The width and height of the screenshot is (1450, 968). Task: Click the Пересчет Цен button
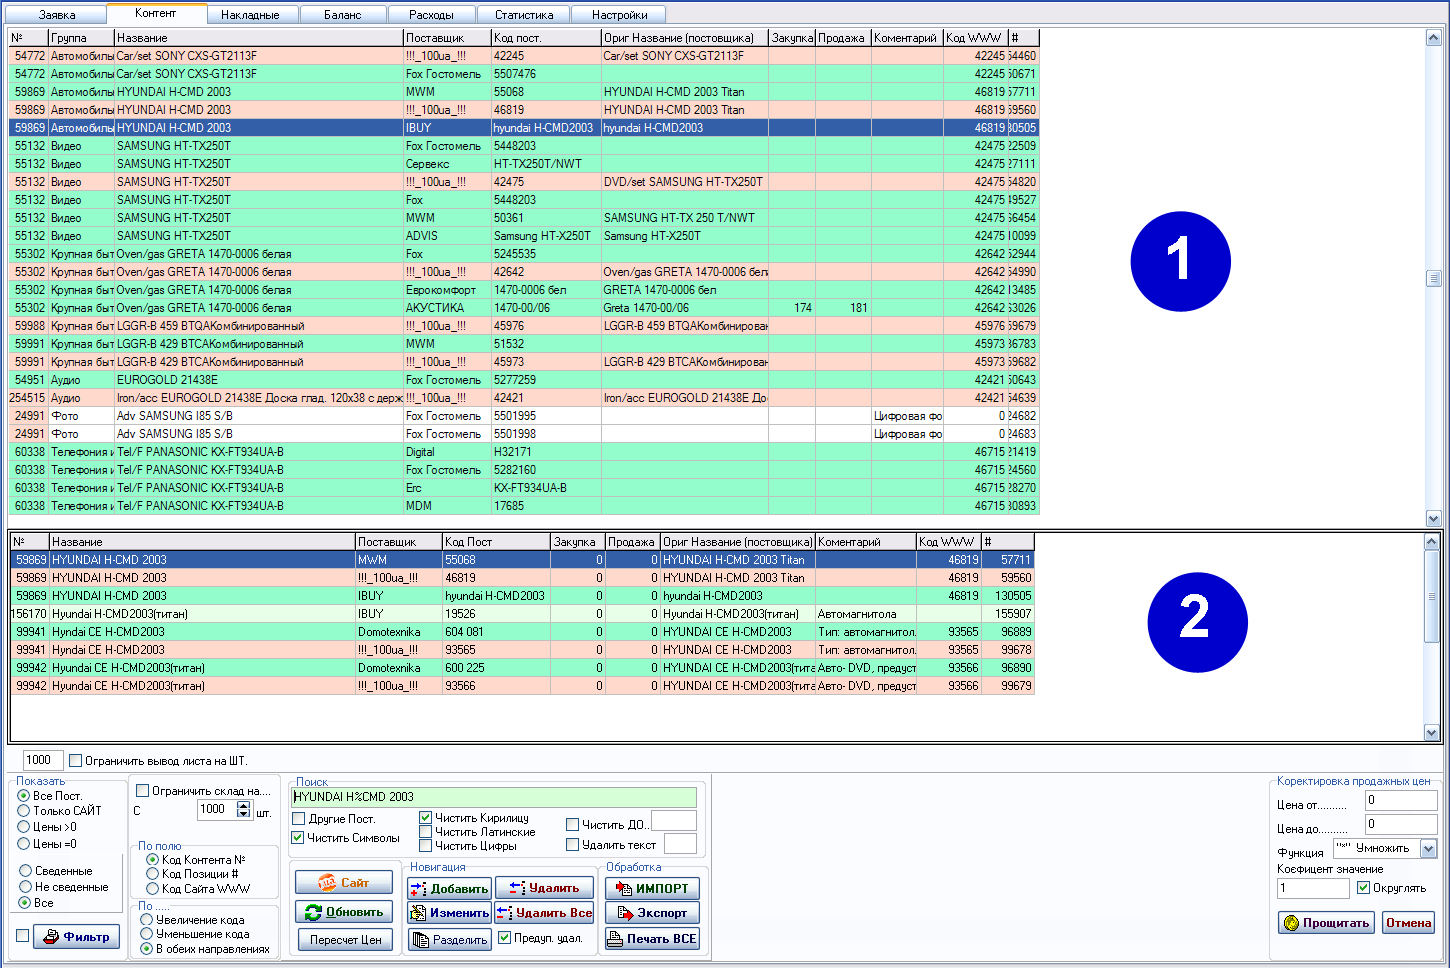pos(345,940)
